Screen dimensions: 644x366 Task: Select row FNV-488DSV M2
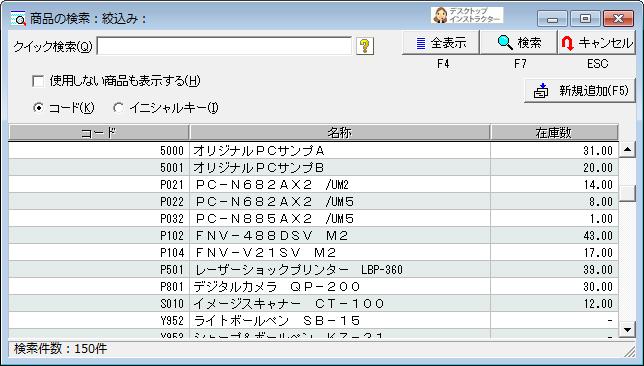click(313, 235)
